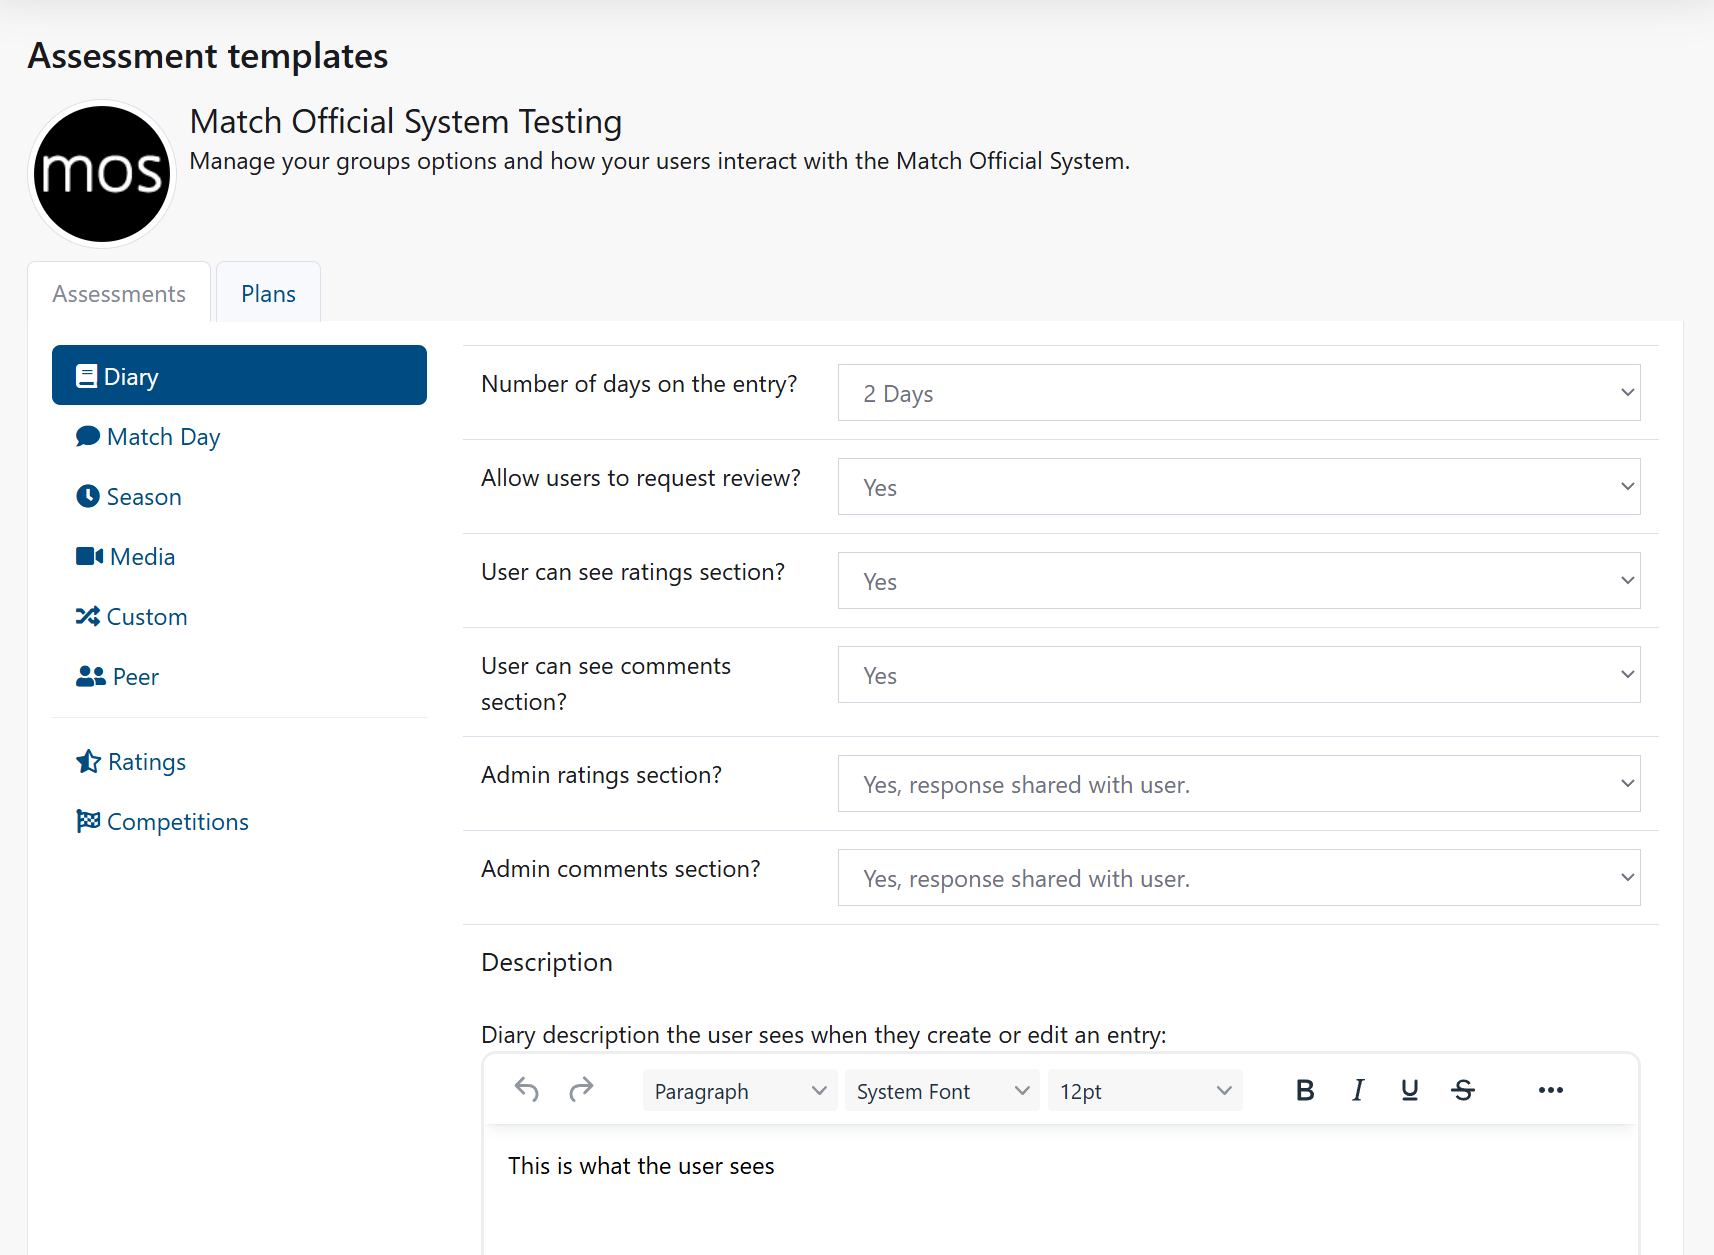Click the Ratings star icon
The image size is (1714, 1255).
point(88,761)
